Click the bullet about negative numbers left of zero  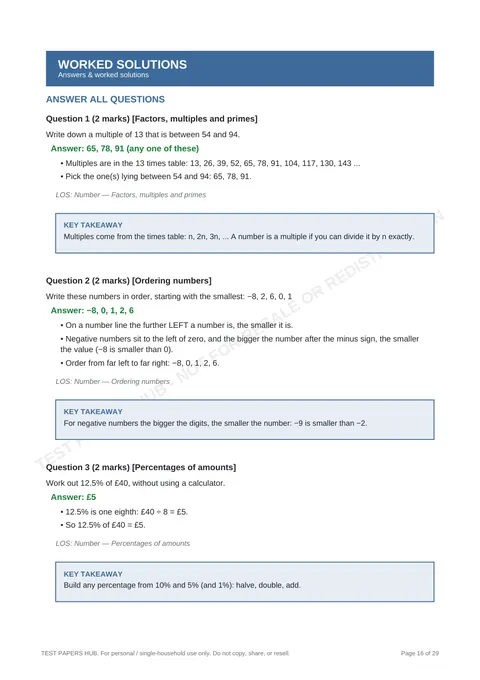pyautogui.click(x=240, y=344)
